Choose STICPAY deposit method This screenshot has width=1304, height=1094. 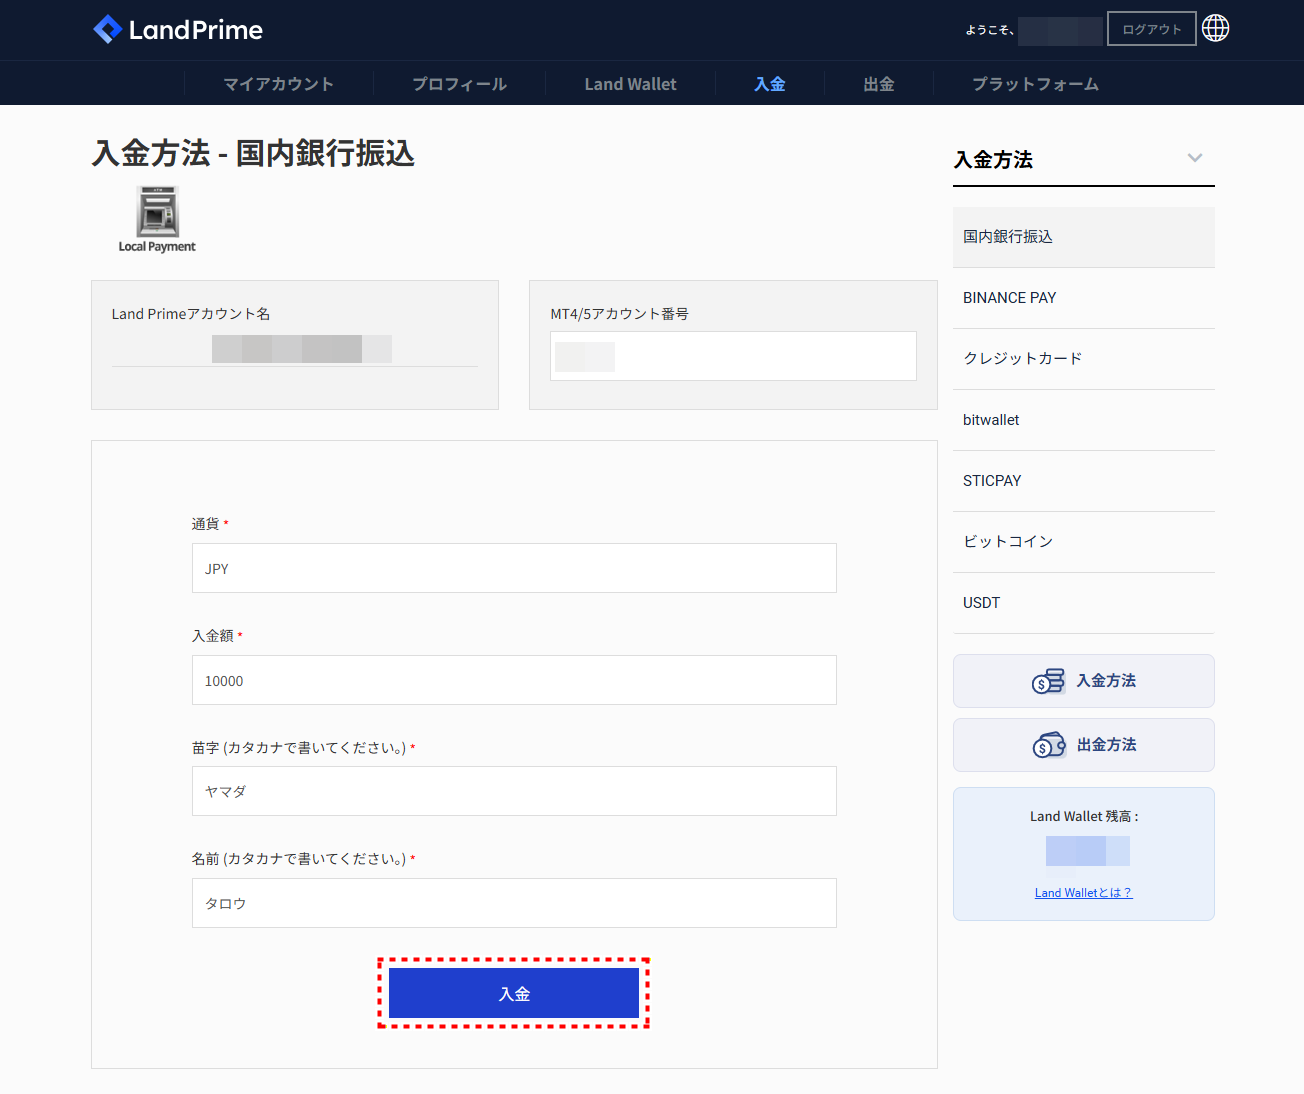(1084, 481)
